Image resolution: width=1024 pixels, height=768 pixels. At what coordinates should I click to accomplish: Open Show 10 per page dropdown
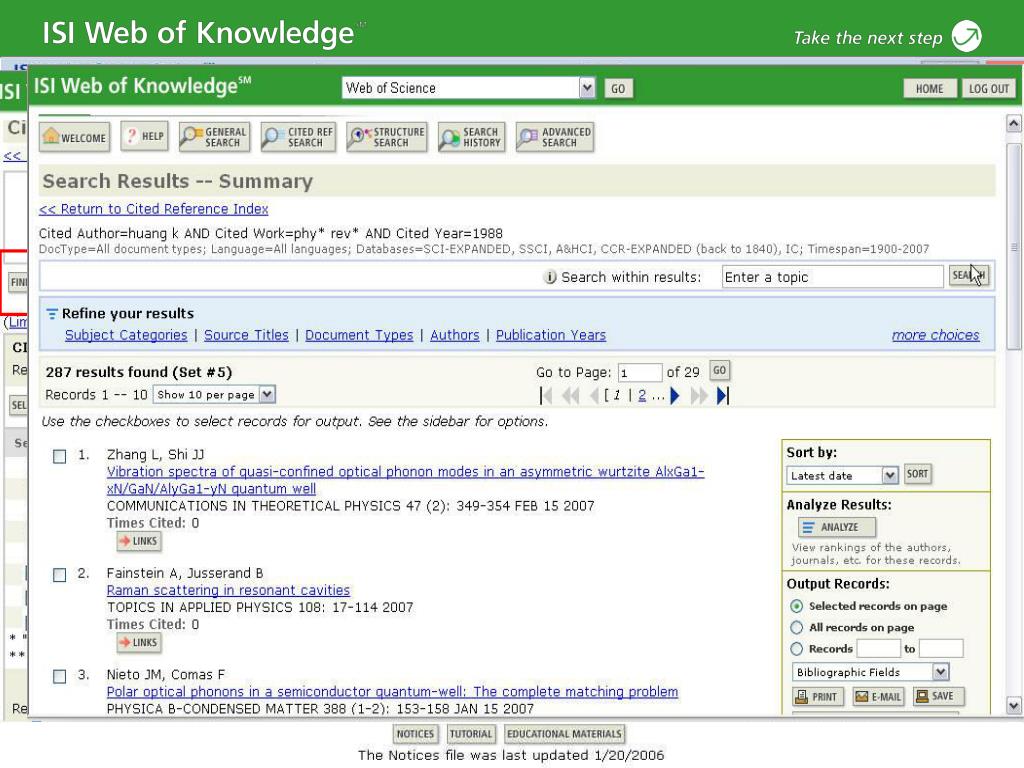coord(266,394)
